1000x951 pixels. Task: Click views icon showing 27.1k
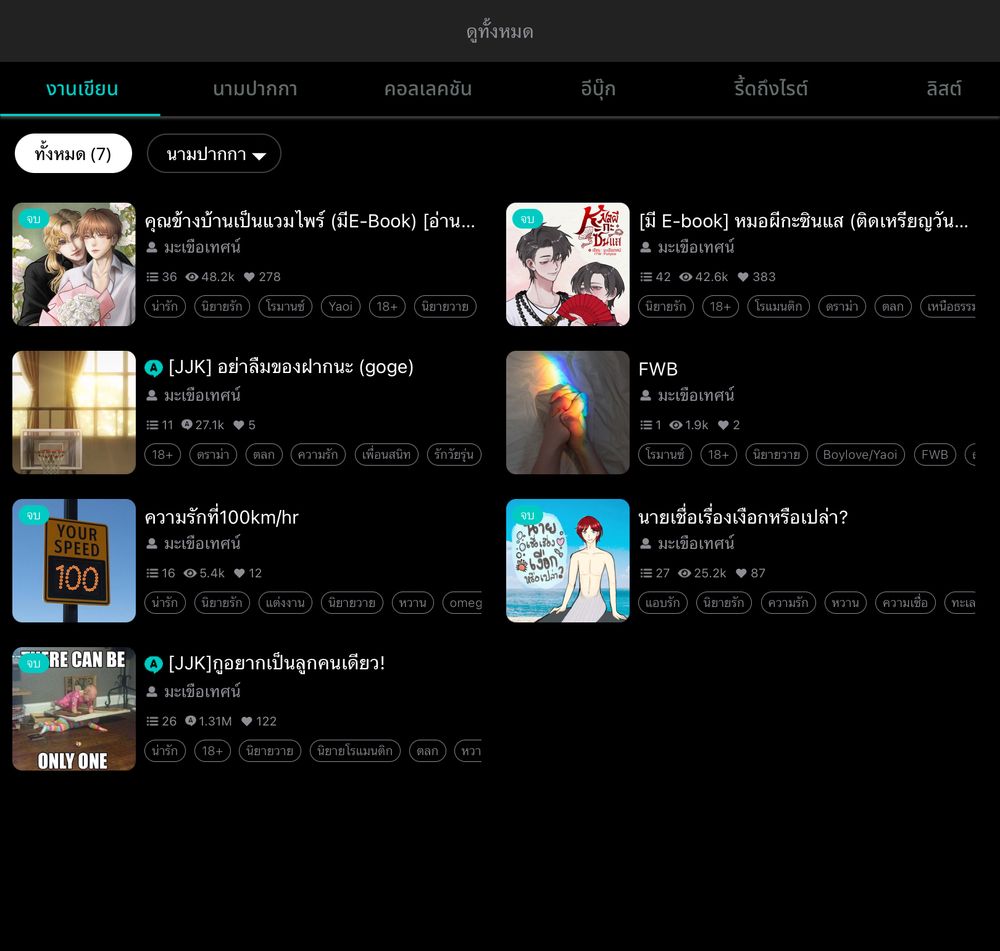coord(187,425)
